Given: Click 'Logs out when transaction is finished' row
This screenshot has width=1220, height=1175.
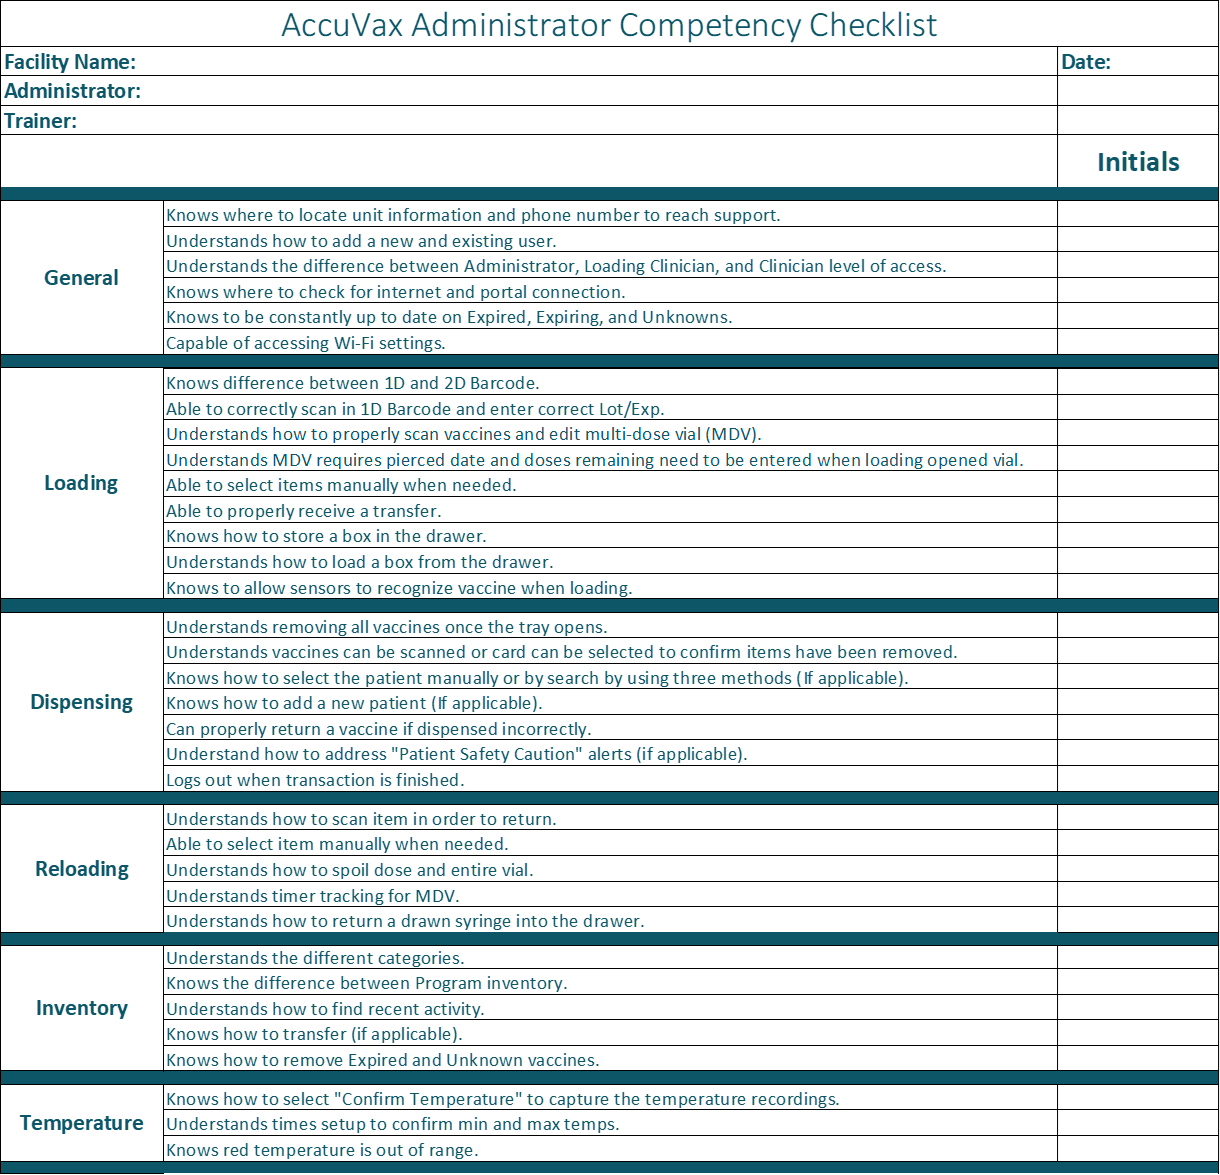Looking at the screenshot, I should pos(610,779).
